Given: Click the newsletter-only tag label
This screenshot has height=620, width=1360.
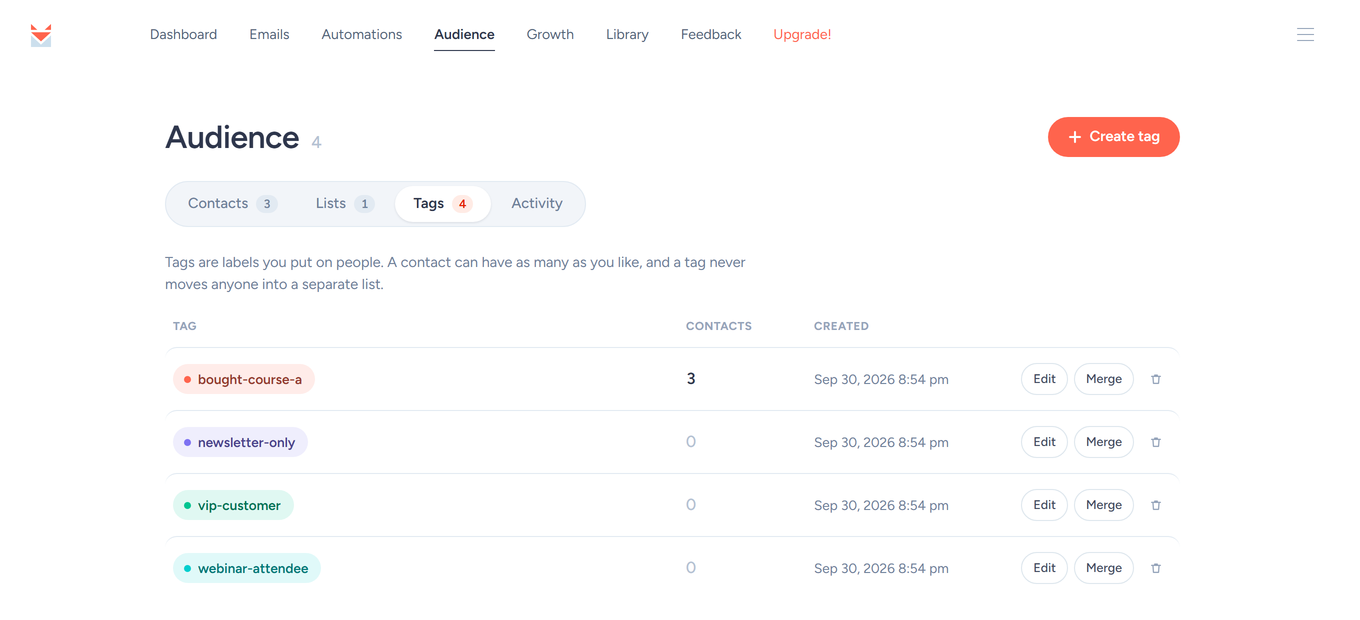Looking at the screenshot, I should coord(240,442).
